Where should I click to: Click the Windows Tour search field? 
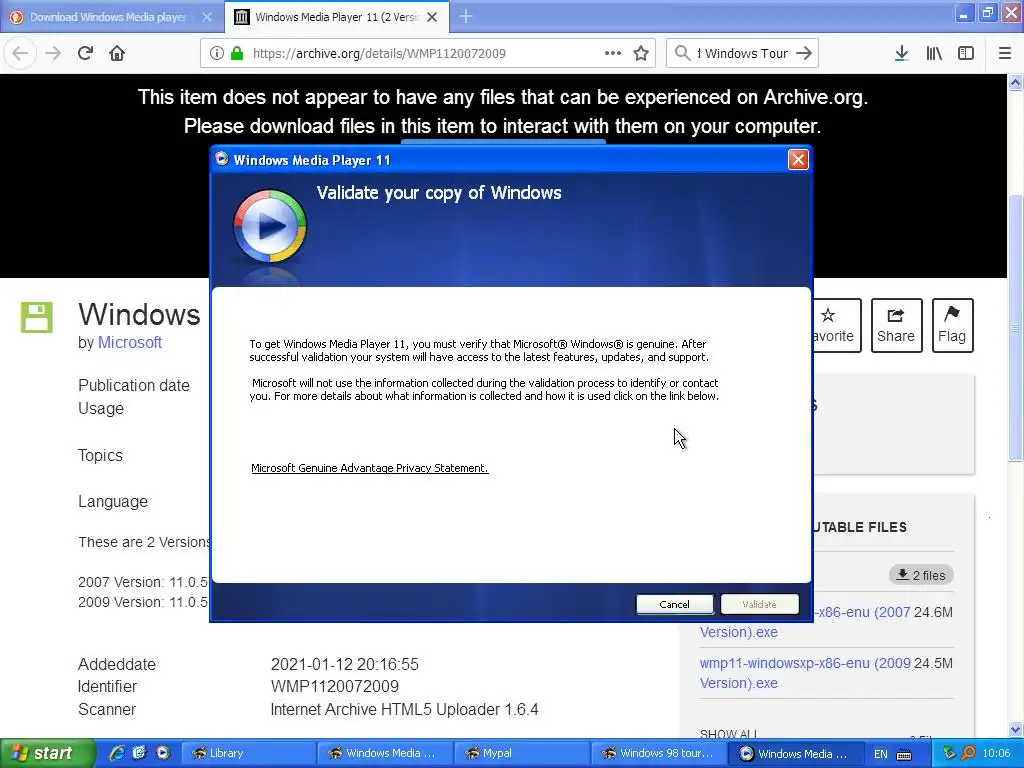pos(743,53)
